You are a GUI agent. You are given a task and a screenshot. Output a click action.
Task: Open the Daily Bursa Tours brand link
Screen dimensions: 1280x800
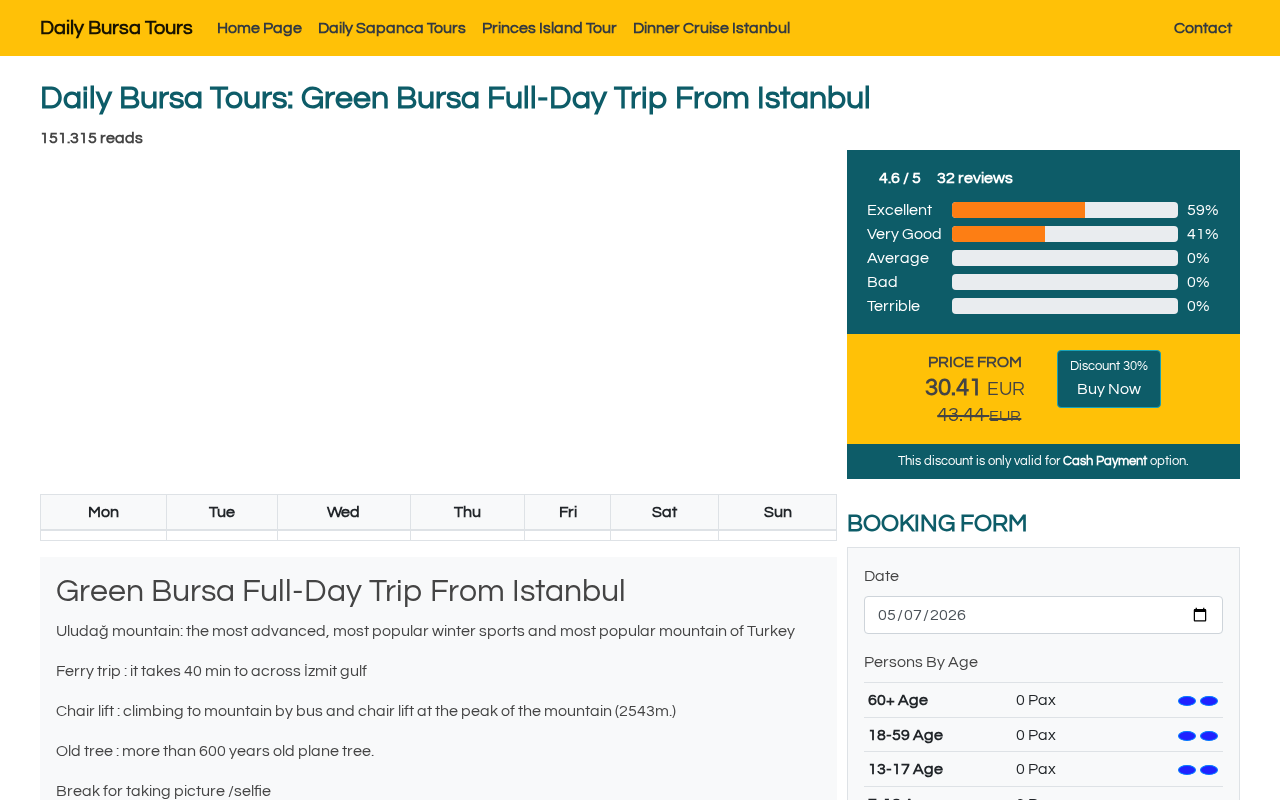pyautogui.click(x=116, y=28)
